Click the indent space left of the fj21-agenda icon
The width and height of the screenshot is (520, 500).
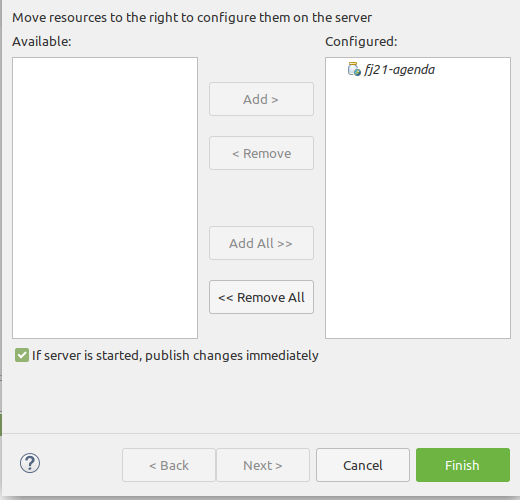click(x=337, y=69)
